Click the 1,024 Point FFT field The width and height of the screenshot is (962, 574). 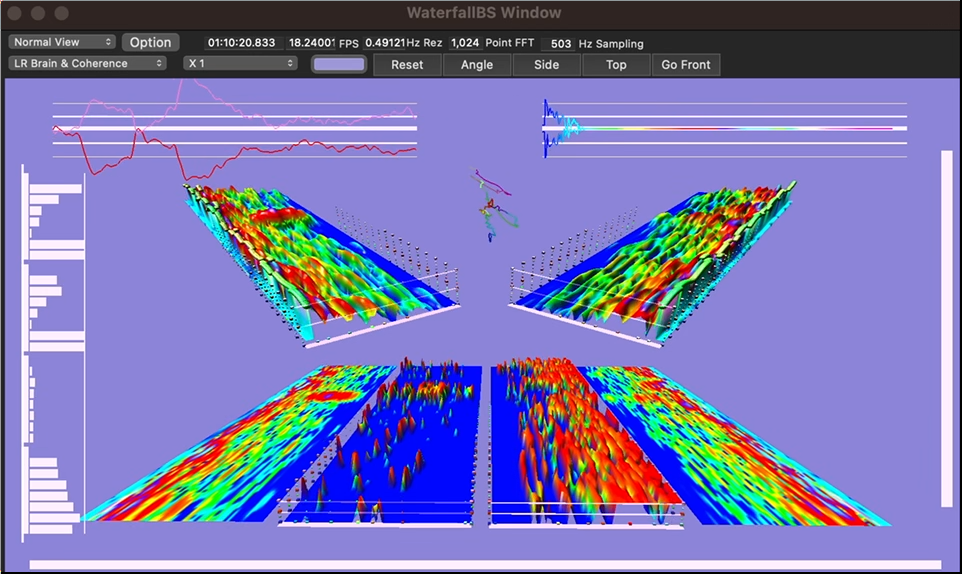(x=464, y=43)
